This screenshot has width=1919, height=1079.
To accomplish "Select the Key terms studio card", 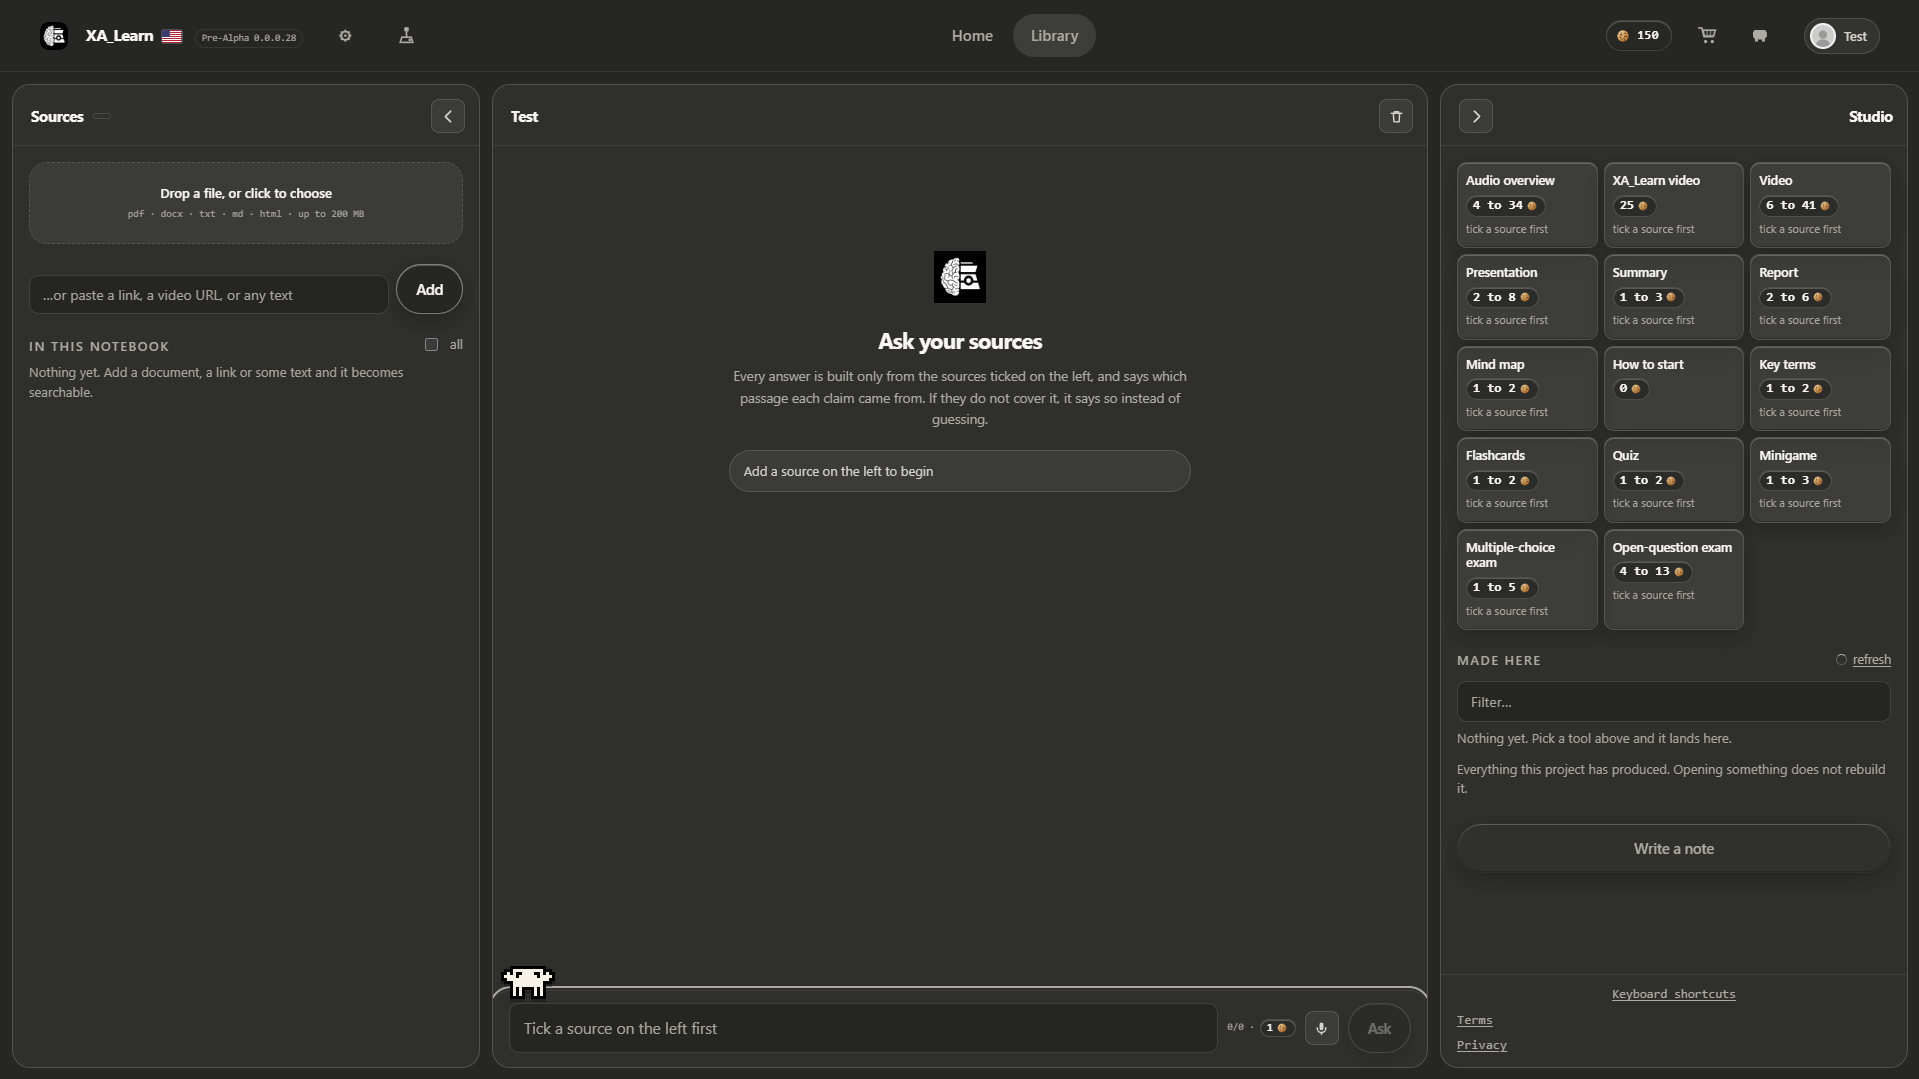I will tap(1820, 388).
